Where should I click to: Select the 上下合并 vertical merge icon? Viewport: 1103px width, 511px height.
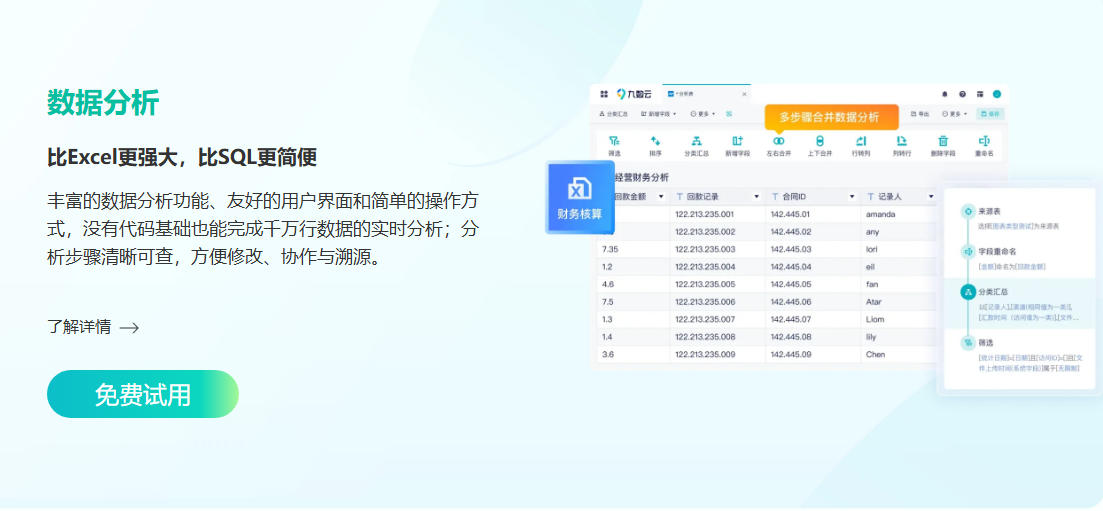click(820, 141)
